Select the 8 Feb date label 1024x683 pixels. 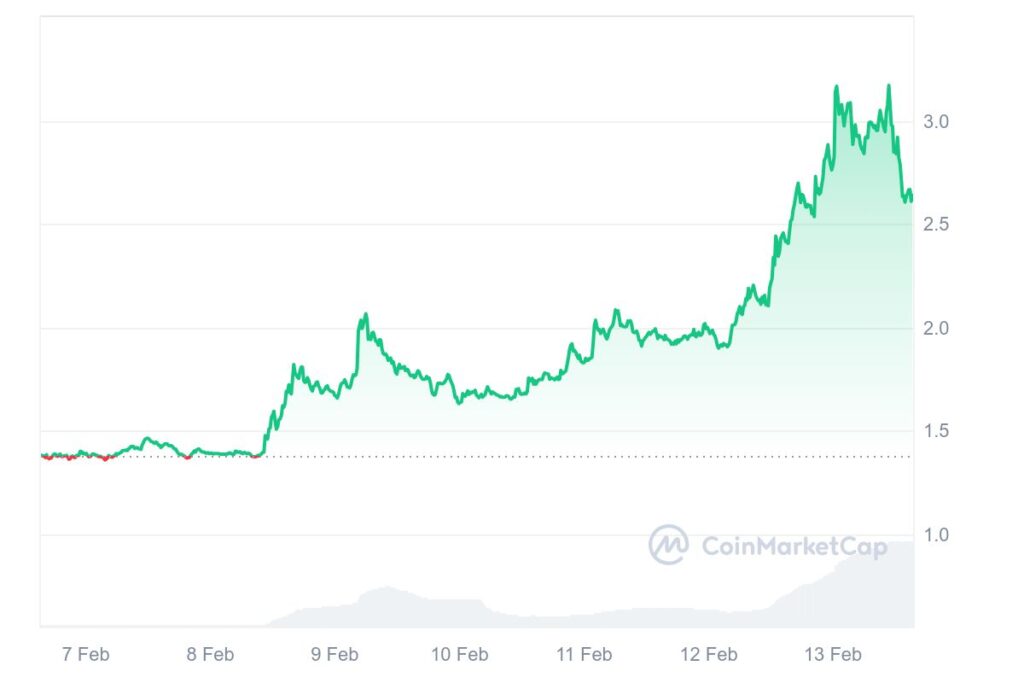click(210, 655)
